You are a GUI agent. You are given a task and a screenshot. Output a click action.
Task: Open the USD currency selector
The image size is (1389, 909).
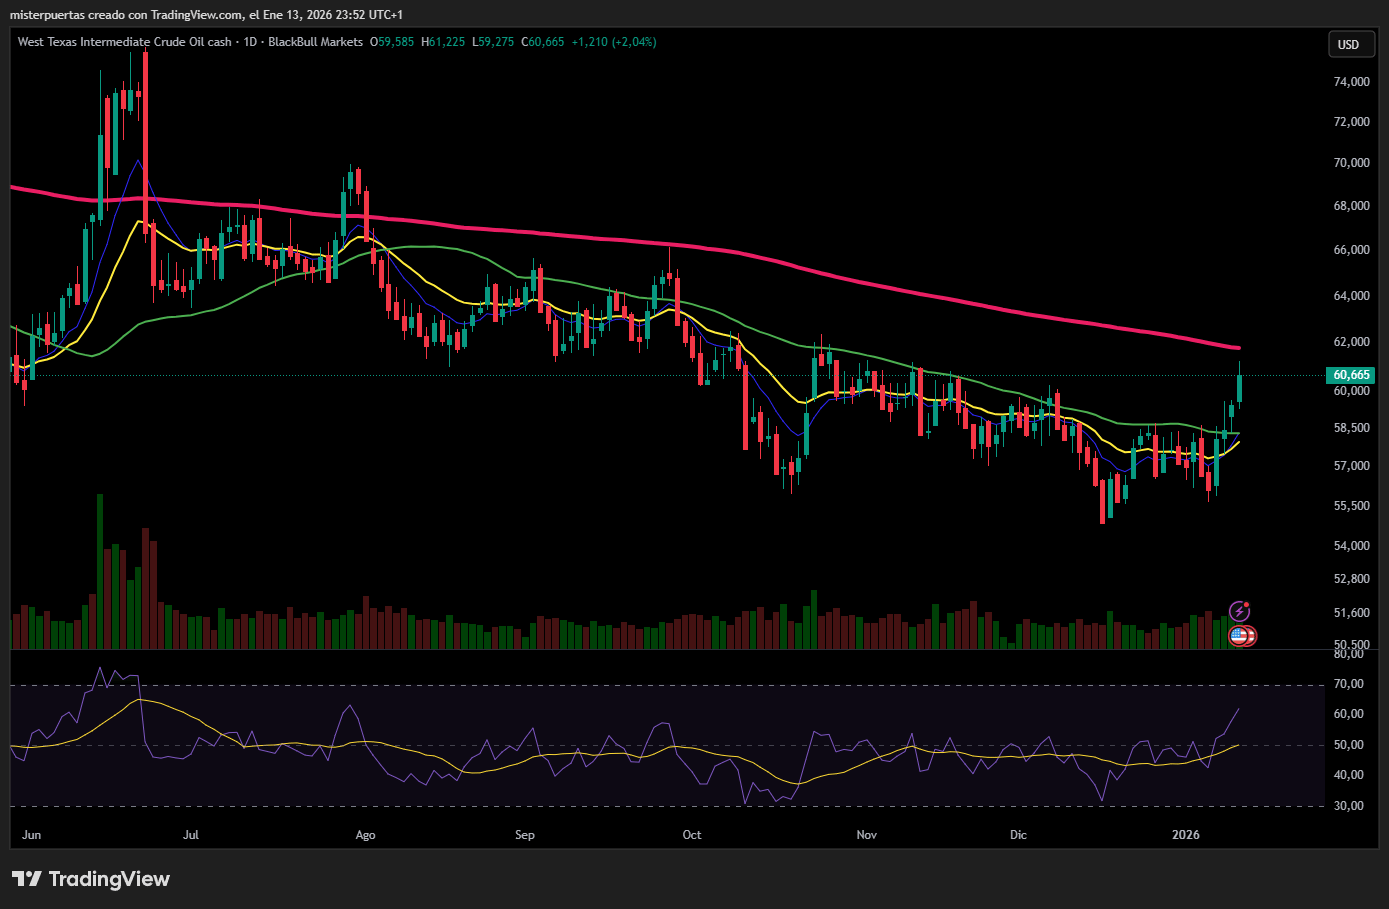pos(1349,44)
